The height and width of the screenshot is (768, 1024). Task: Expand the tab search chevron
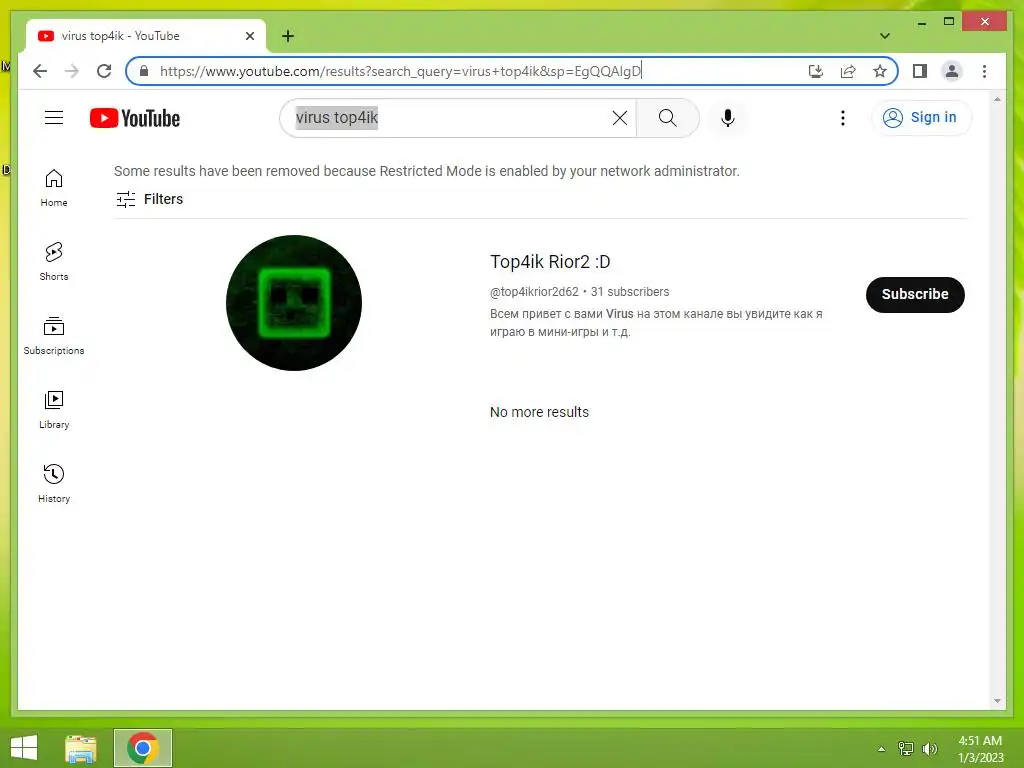point(884,36)
